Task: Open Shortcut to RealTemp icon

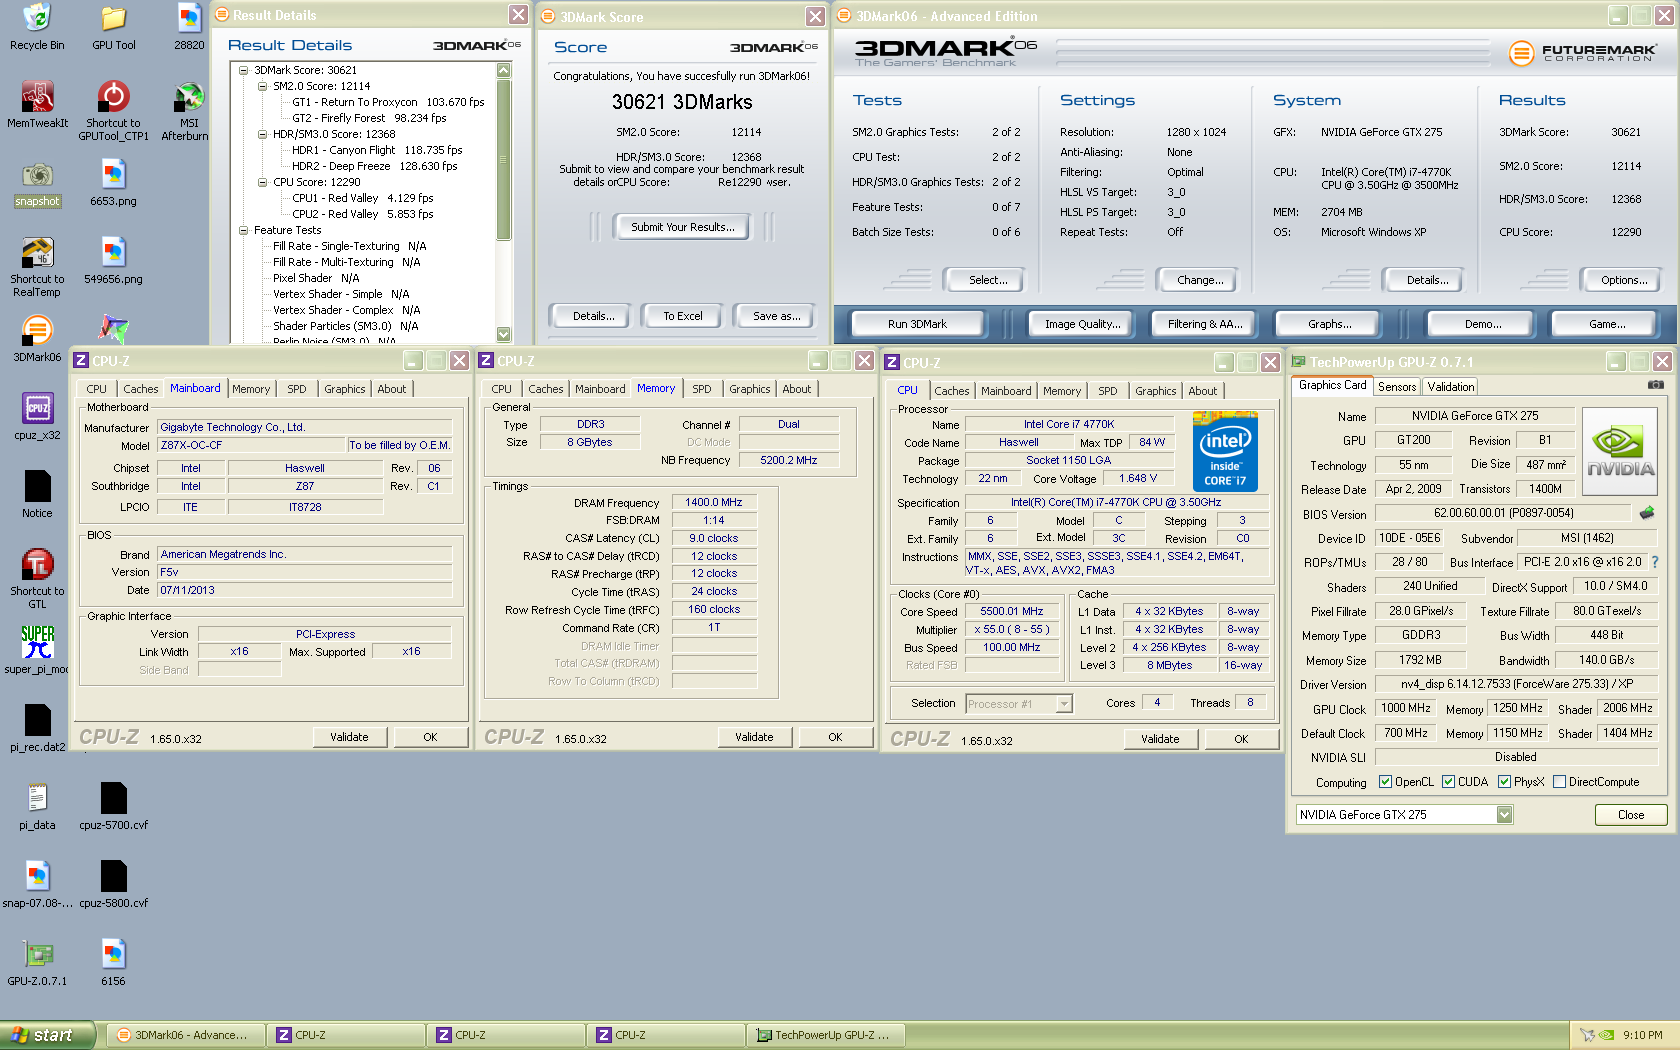Action: point(37,267)
